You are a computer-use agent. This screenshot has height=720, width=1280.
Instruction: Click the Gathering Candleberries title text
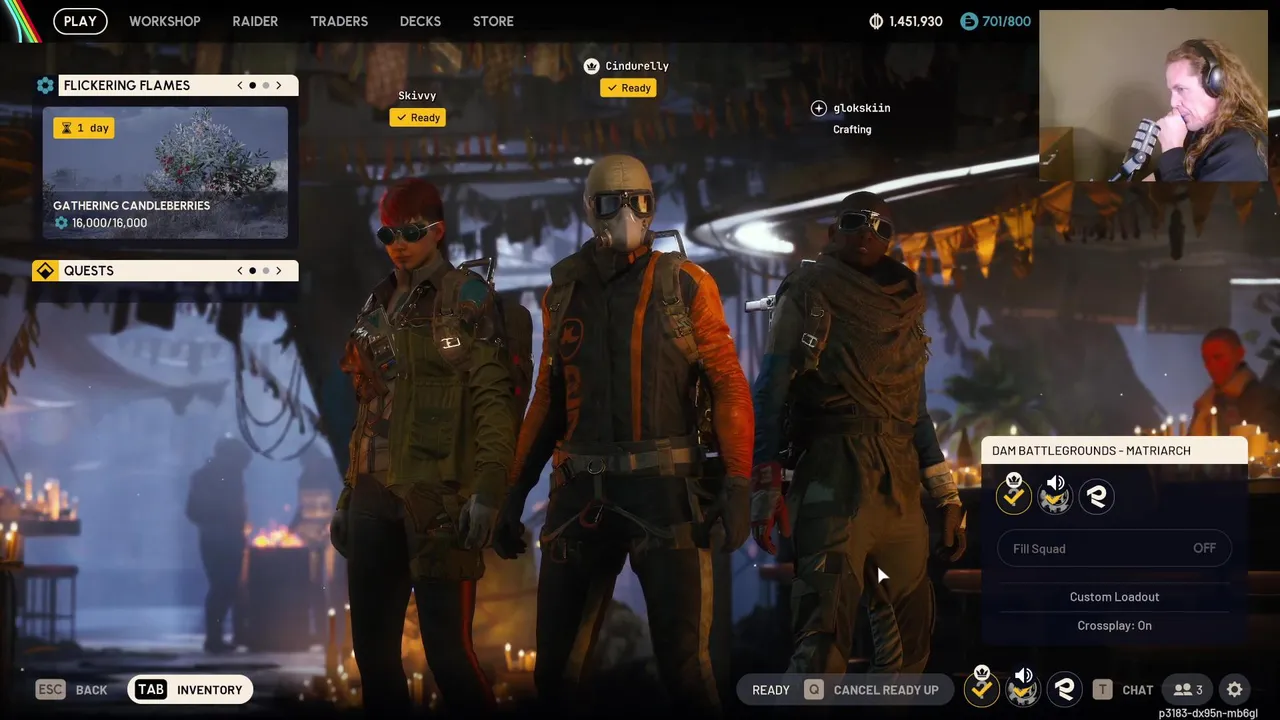click(x=131, y=206)
